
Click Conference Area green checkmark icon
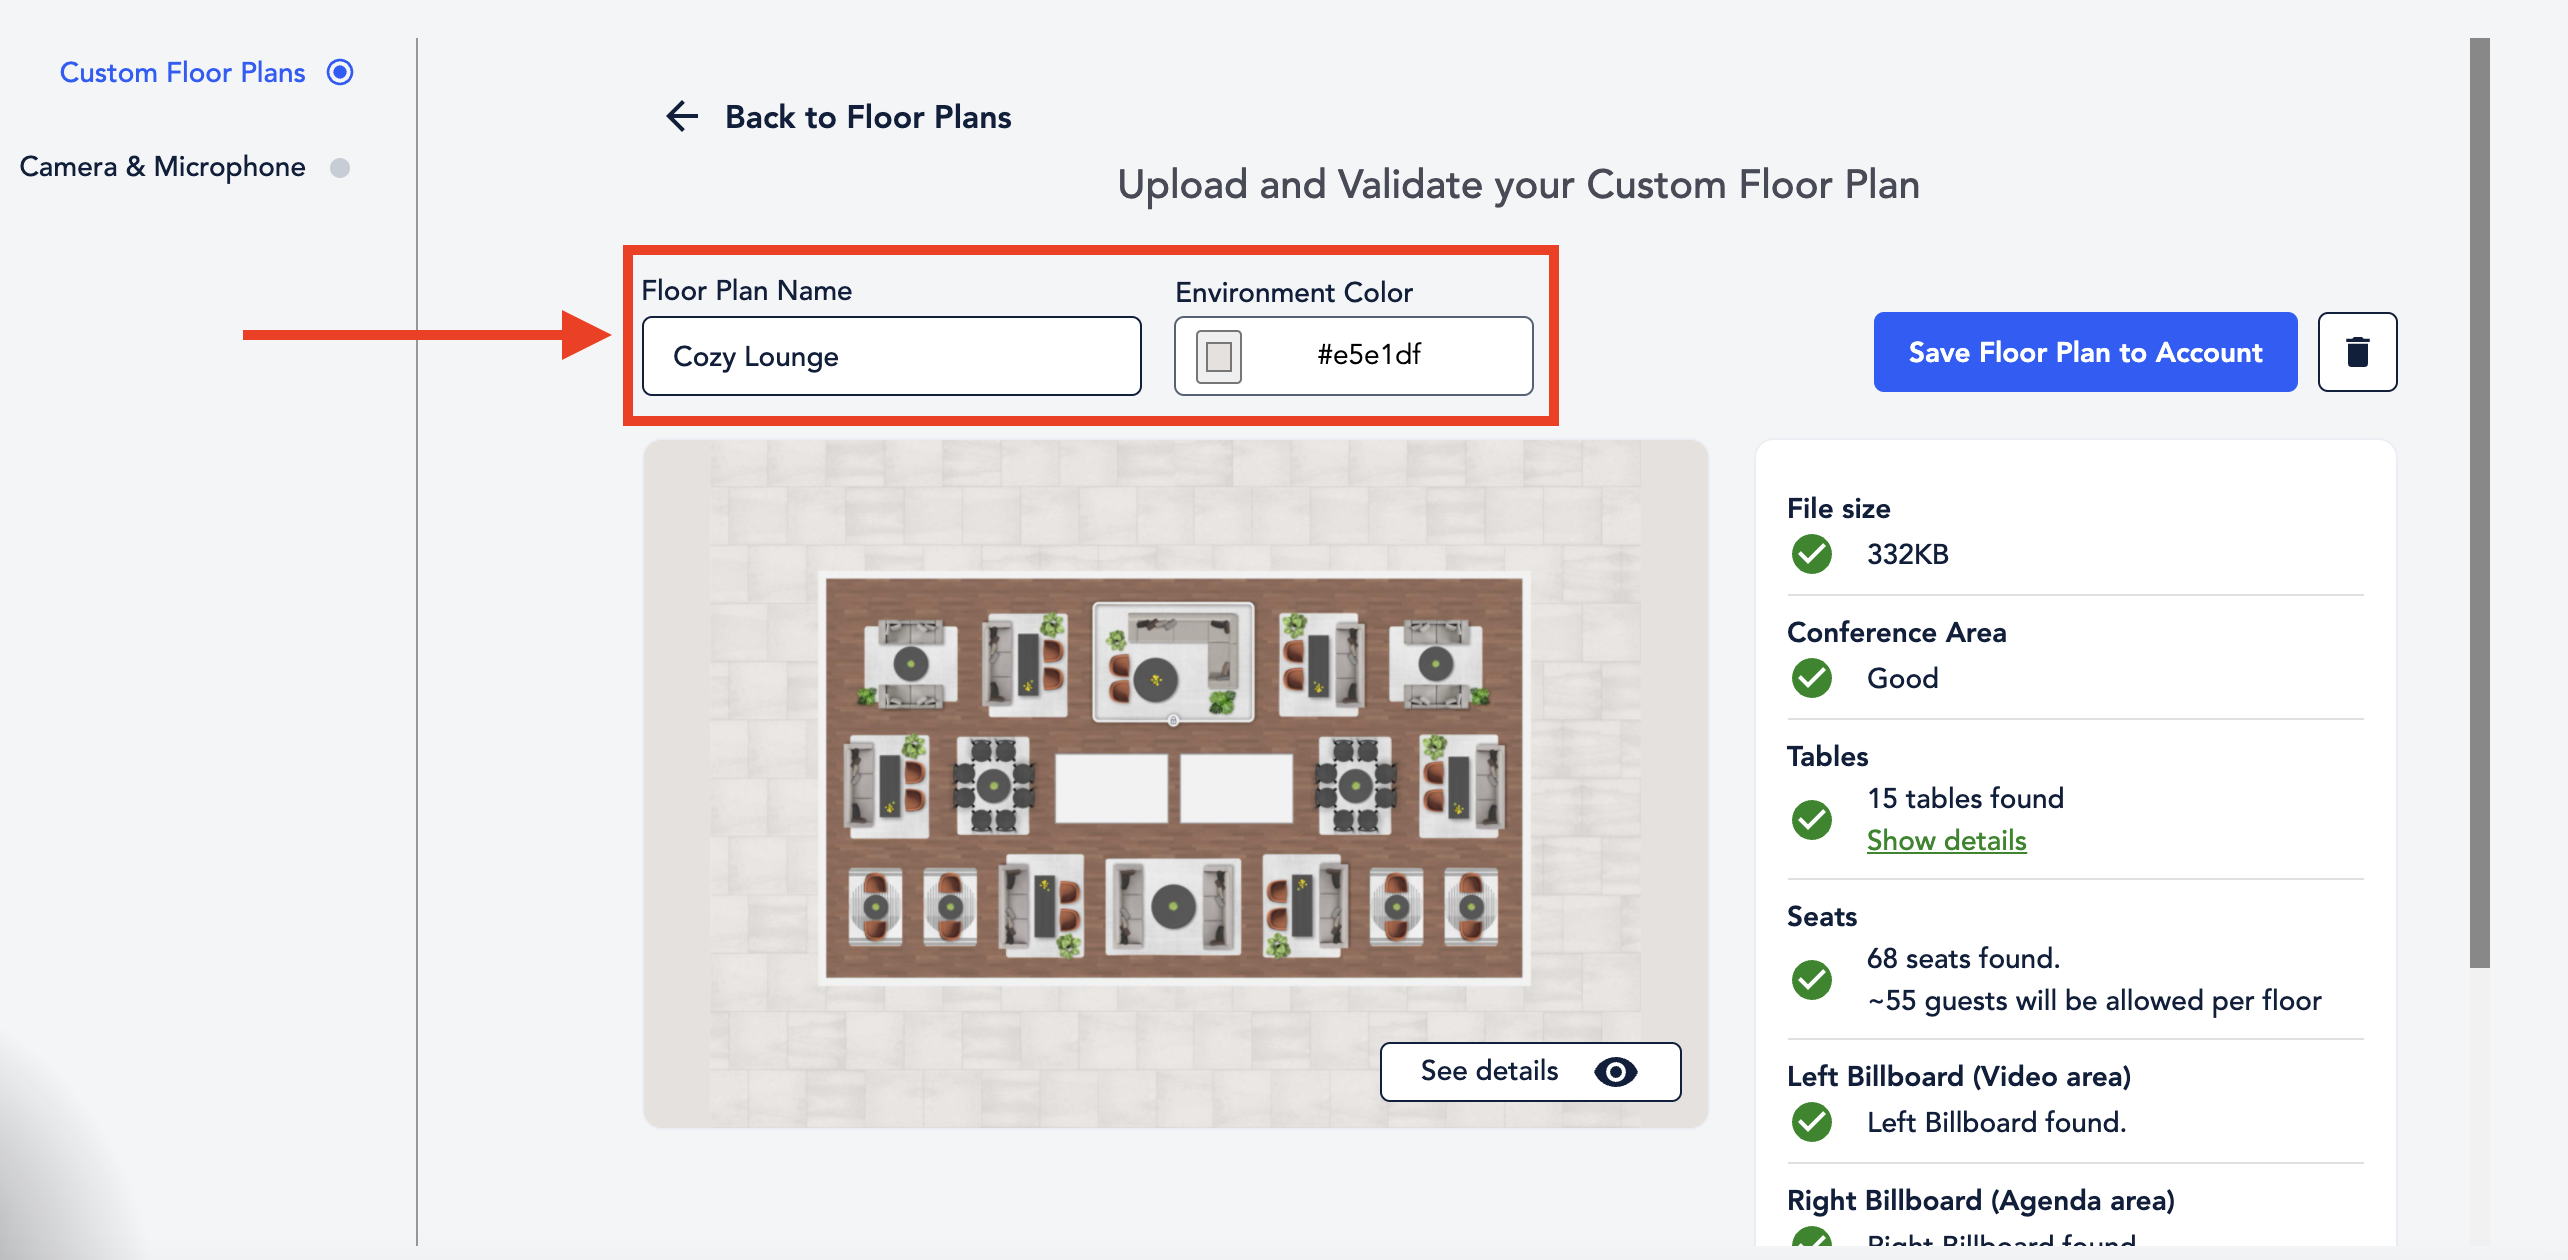(1811, 678)
